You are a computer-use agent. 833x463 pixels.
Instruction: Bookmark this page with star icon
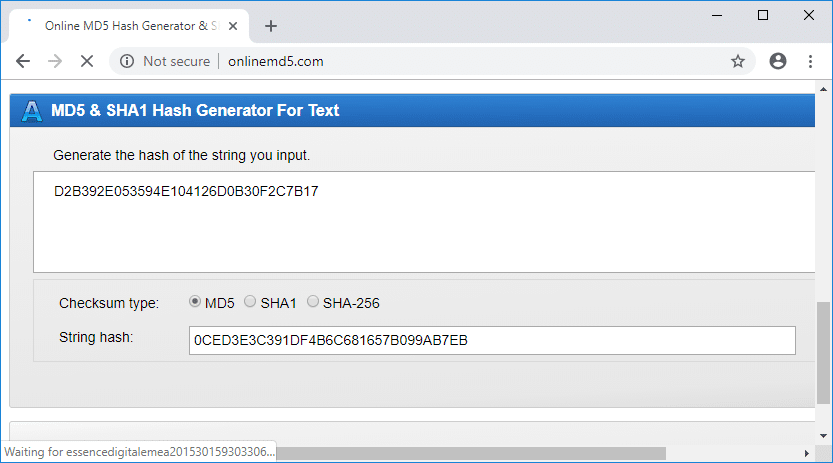(738, 61)
